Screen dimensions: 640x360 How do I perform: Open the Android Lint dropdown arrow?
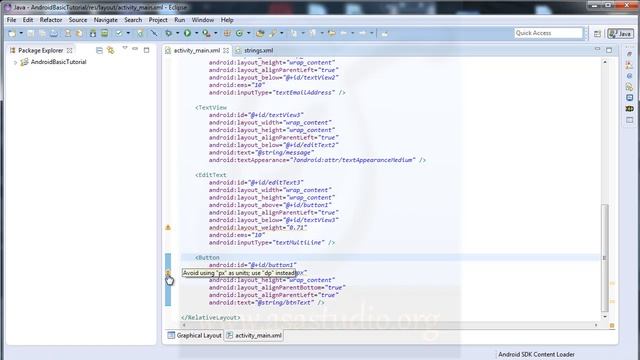click(128, 33)
